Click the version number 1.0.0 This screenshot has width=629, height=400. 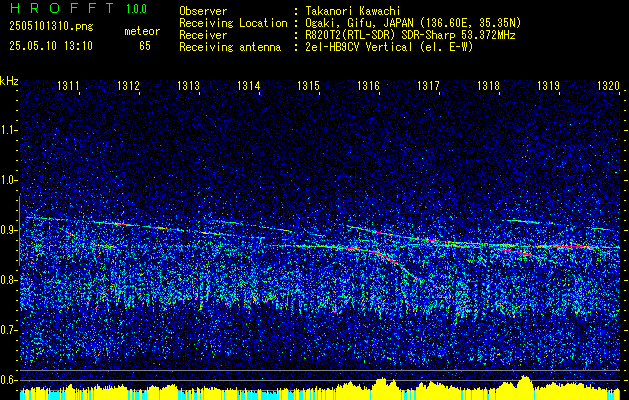pyautogui.click(x=136, y=9)
